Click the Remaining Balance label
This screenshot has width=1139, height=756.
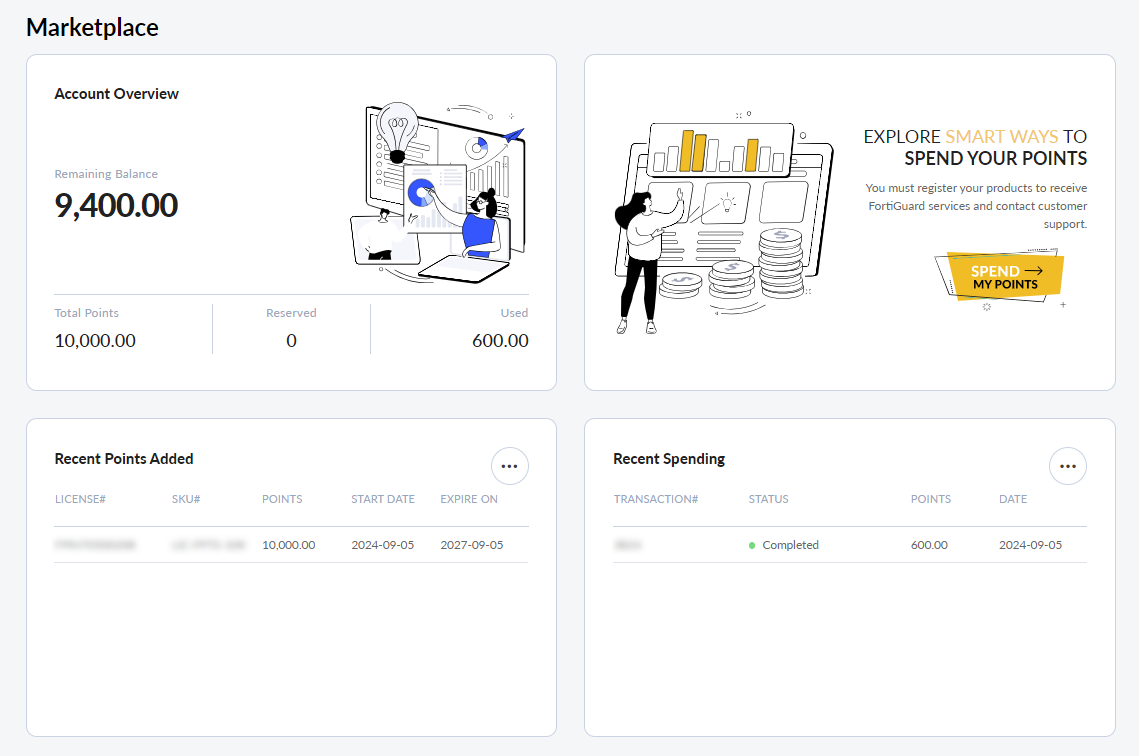pos(106,174)
